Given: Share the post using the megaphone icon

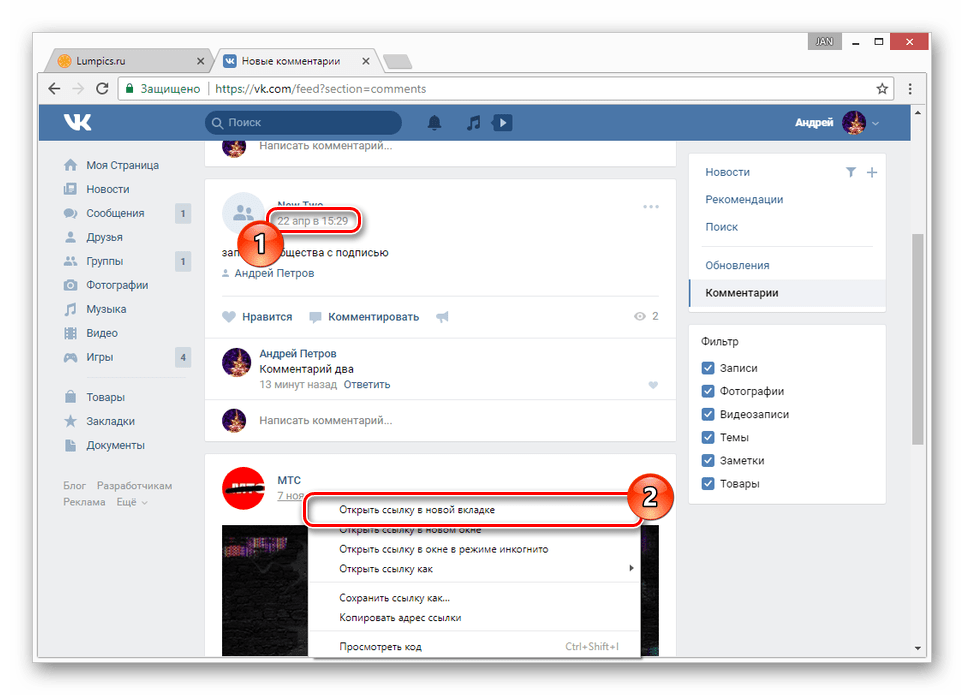Looking at the screenshot, I should click(x=442, y=317).
